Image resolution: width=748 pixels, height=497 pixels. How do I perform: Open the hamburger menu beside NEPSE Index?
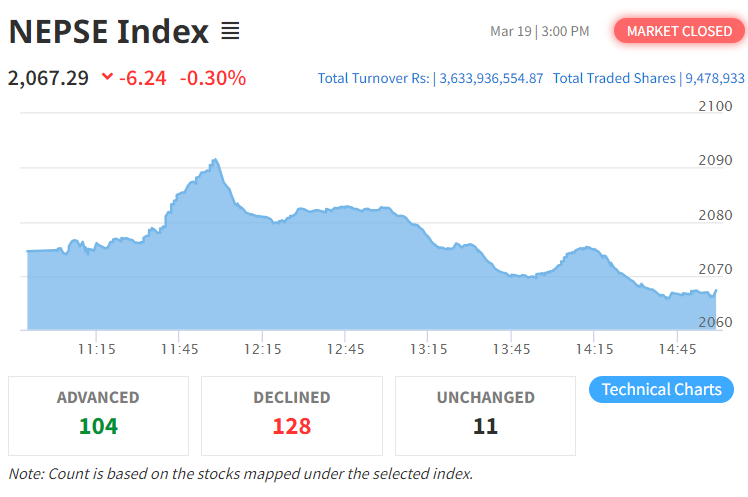click(230, 31)
